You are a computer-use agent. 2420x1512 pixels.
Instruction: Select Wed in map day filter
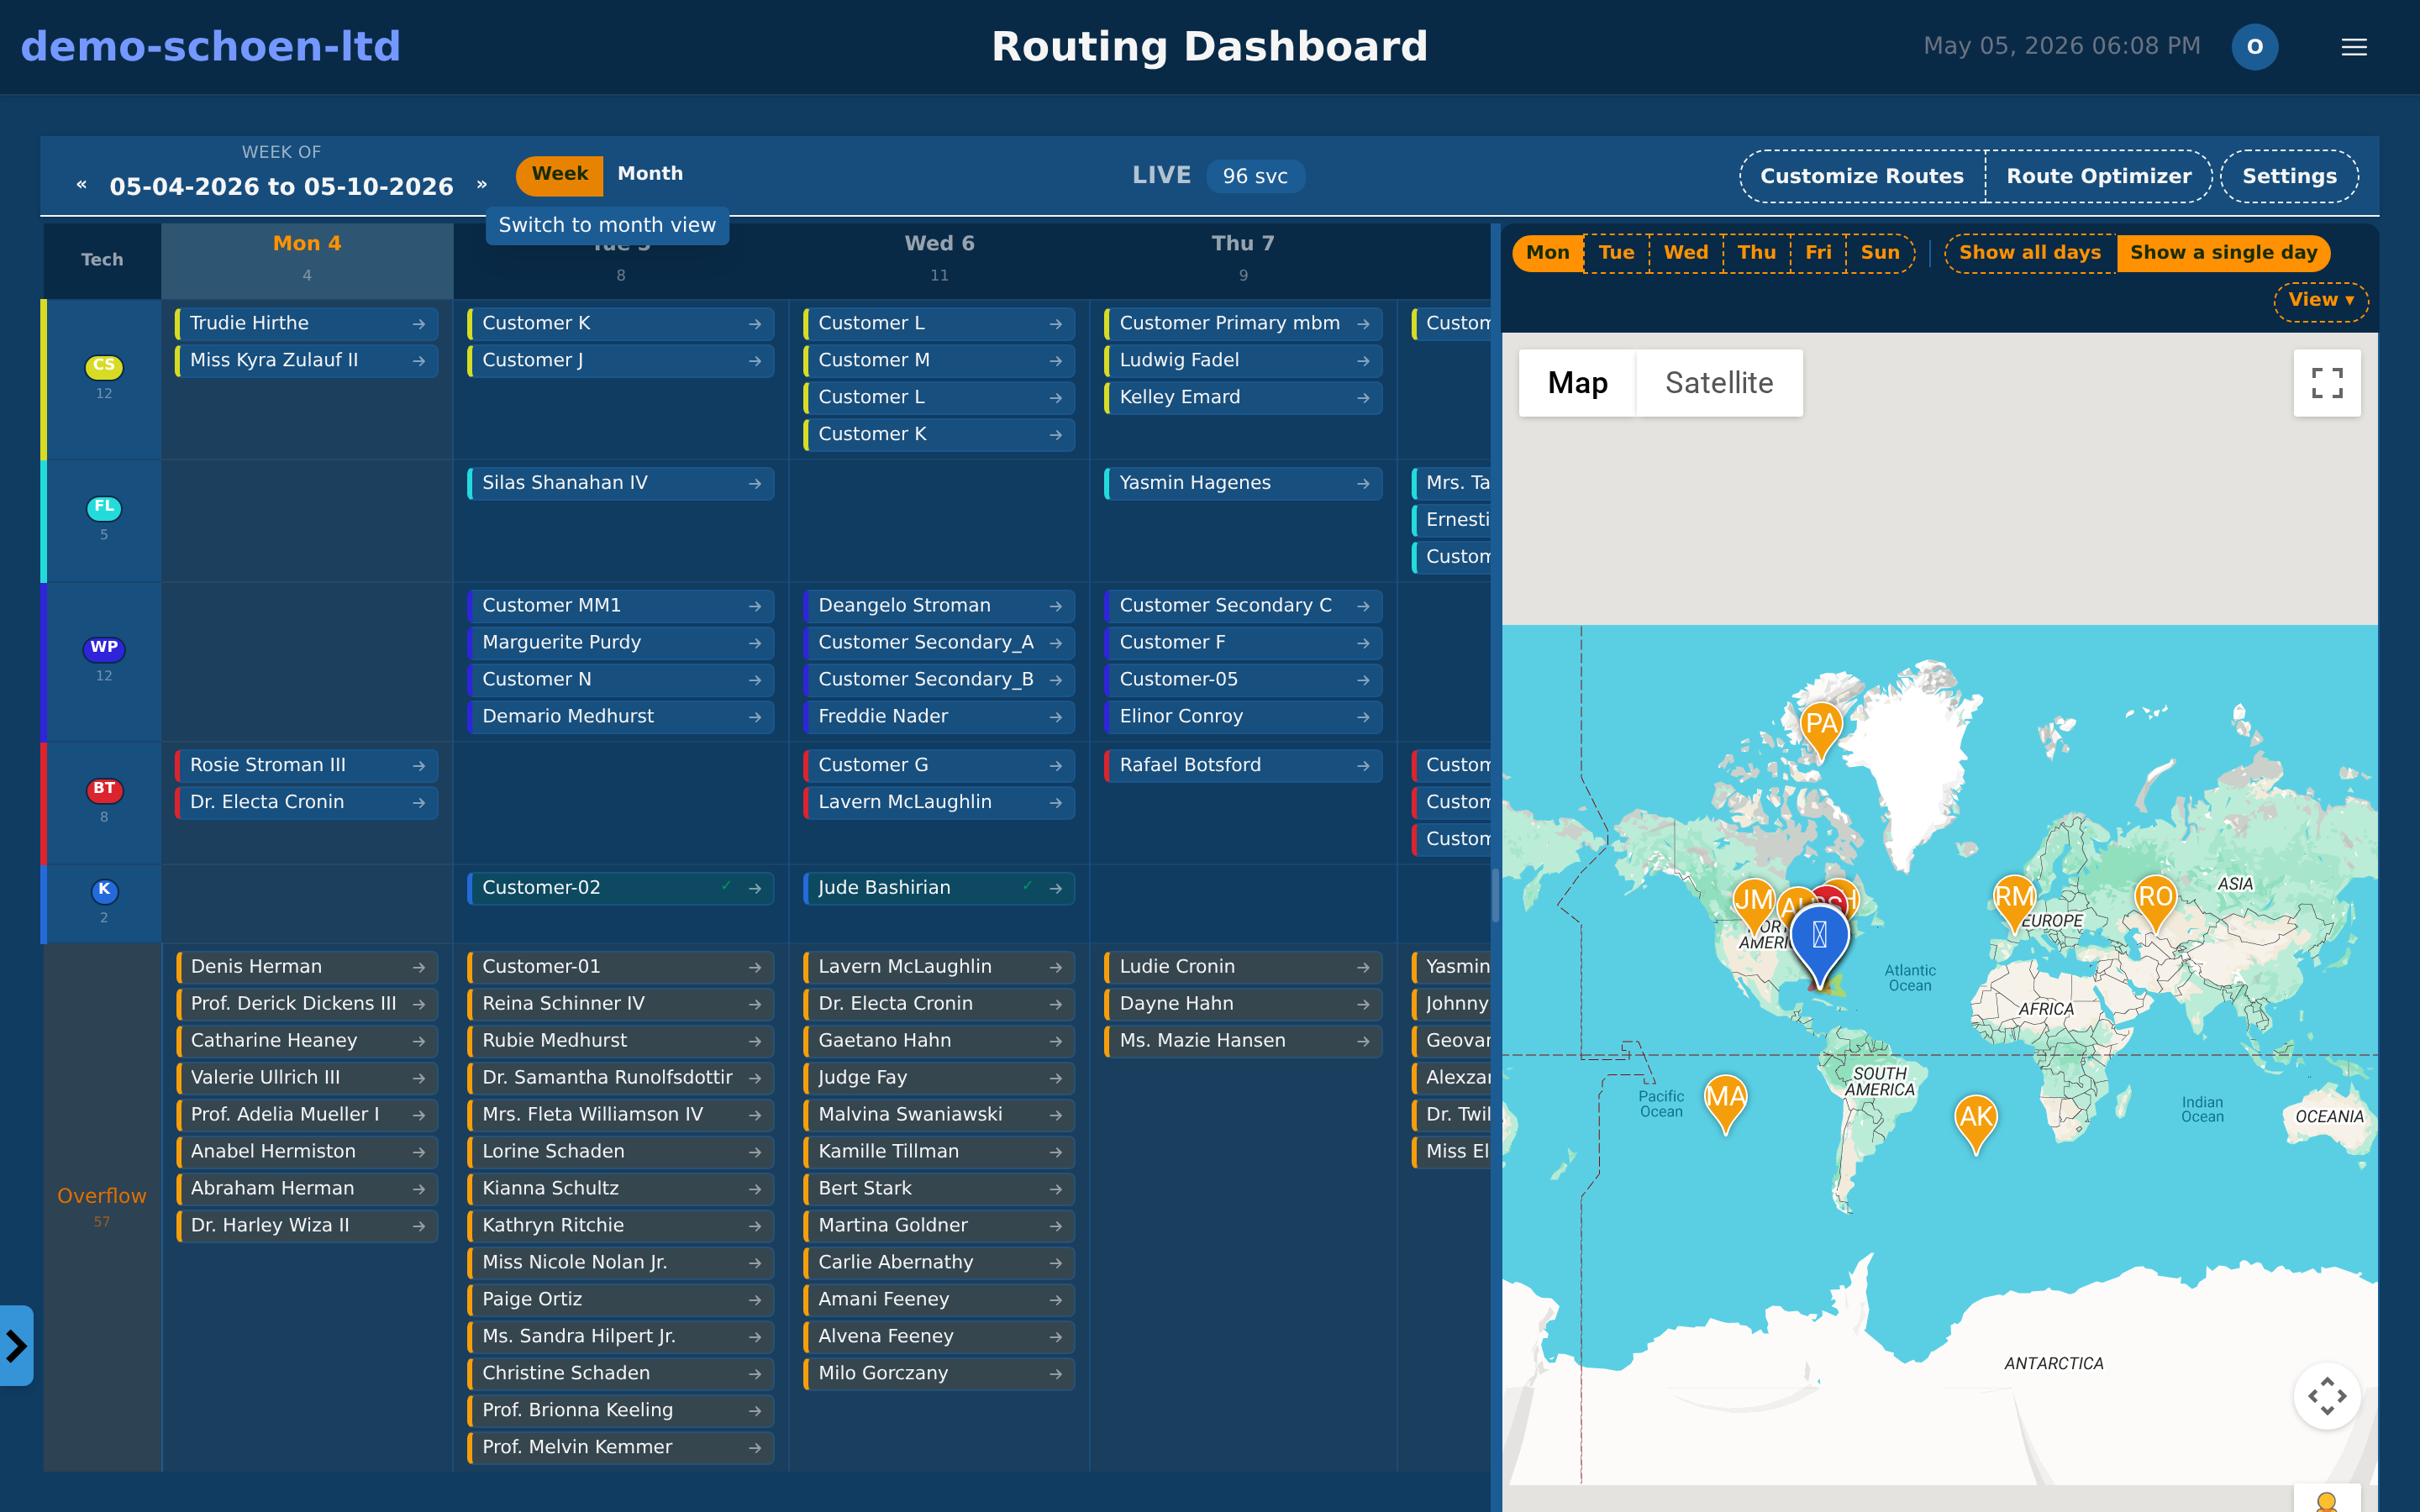1686,253
